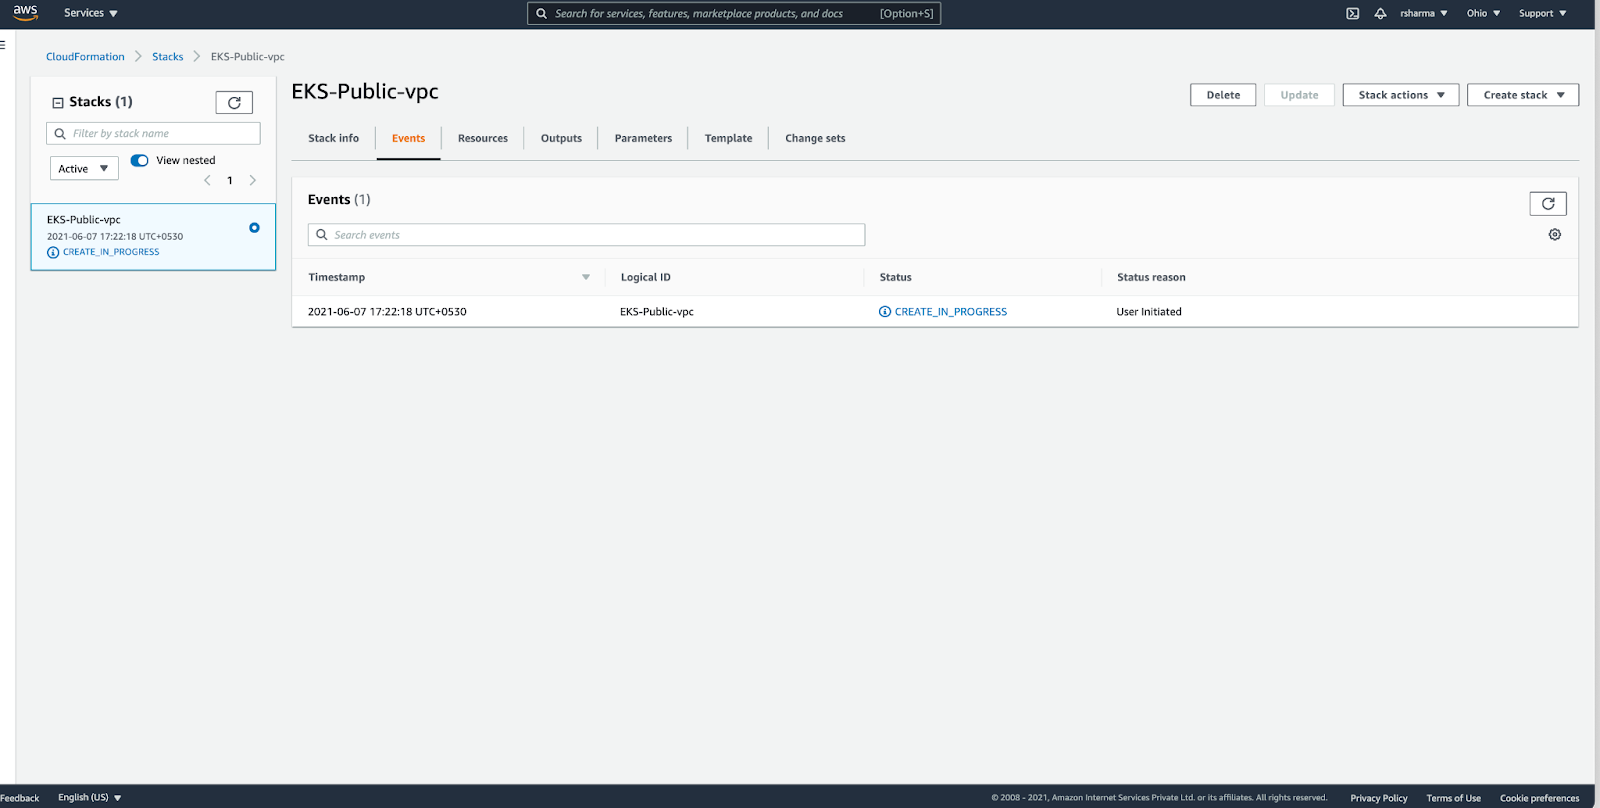Toggle the View nested switch

click(140, 160)
